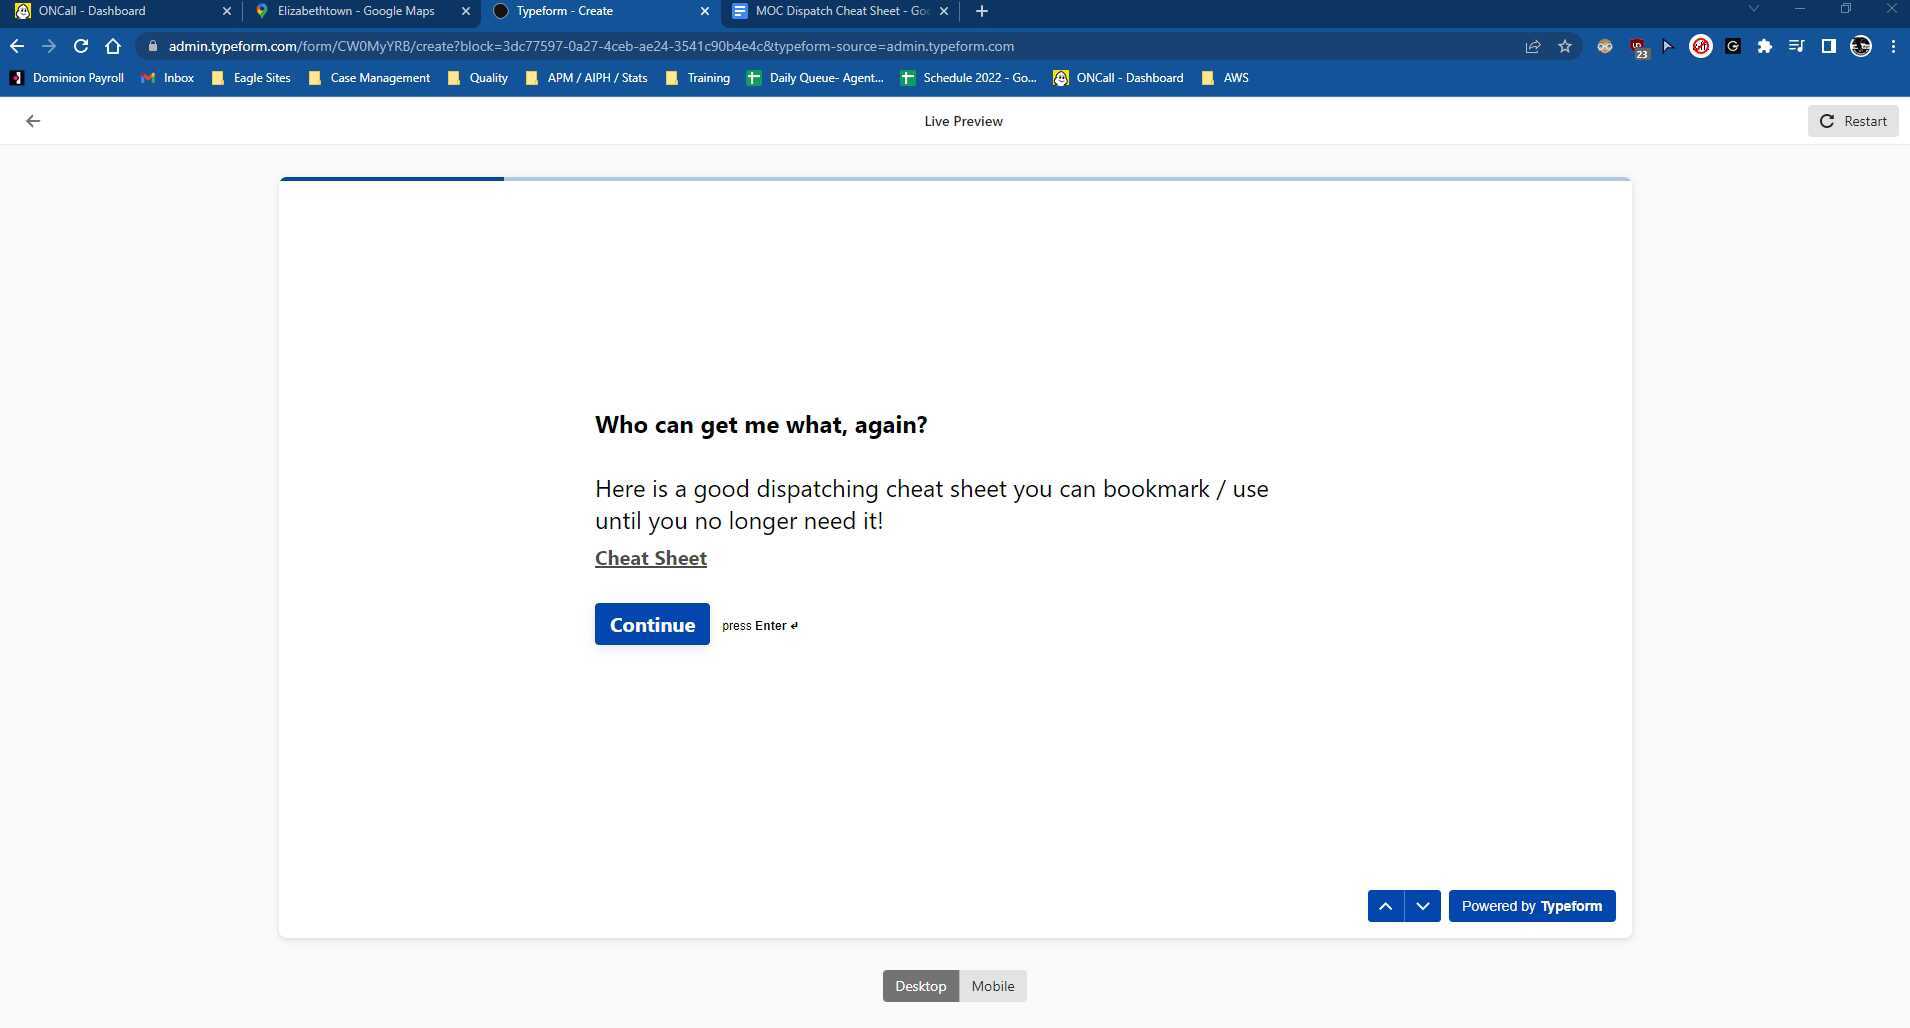Close the MOC Dispatch Cheat Sheet tab
The height and width of the screenshot is (1028, 1910).
click(943, 11)
